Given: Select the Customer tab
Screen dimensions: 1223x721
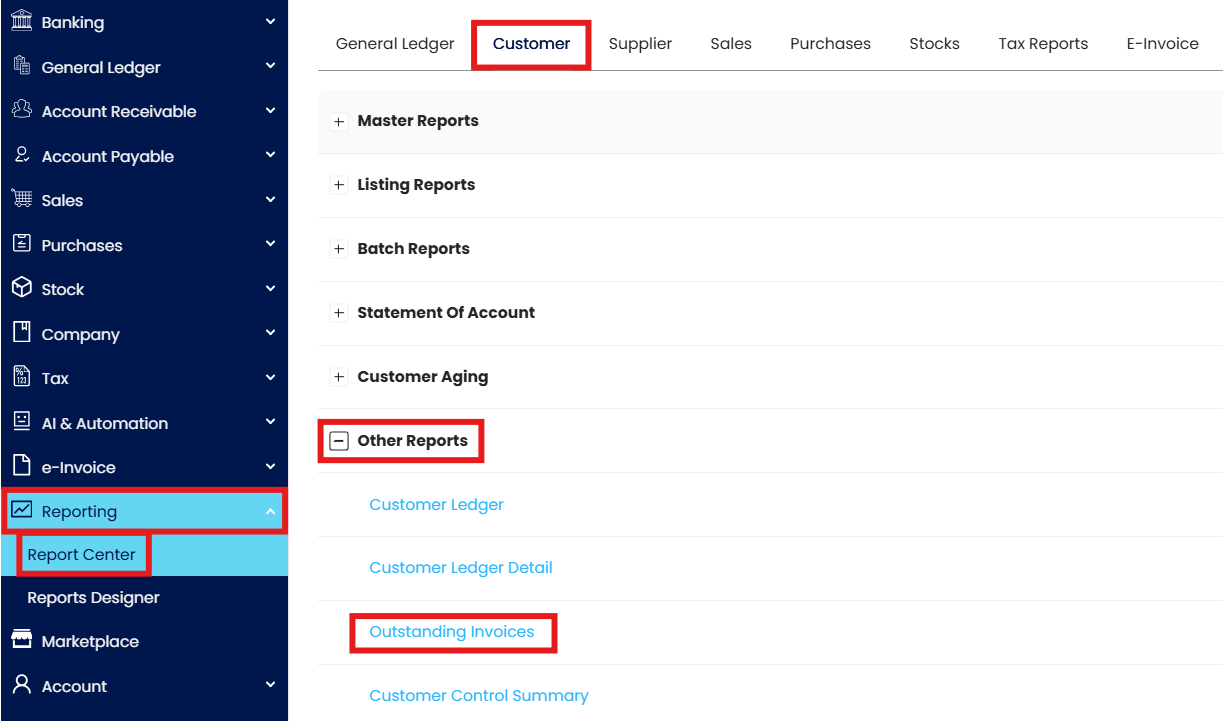Looking at the screenshot, I should coord(531,44).
